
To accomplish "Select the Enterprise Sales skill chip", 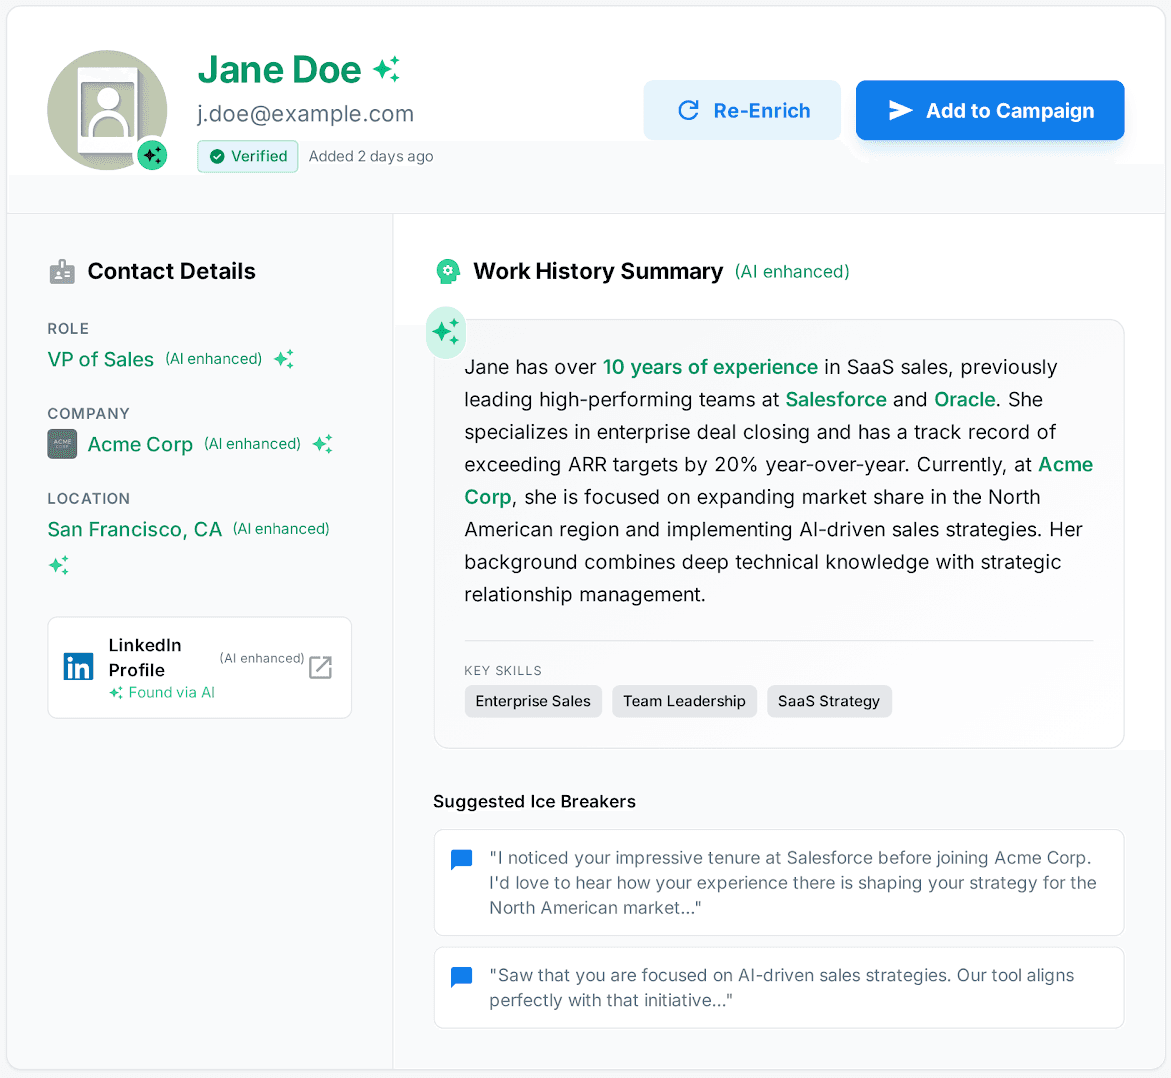I will click(x=532, y=701).
